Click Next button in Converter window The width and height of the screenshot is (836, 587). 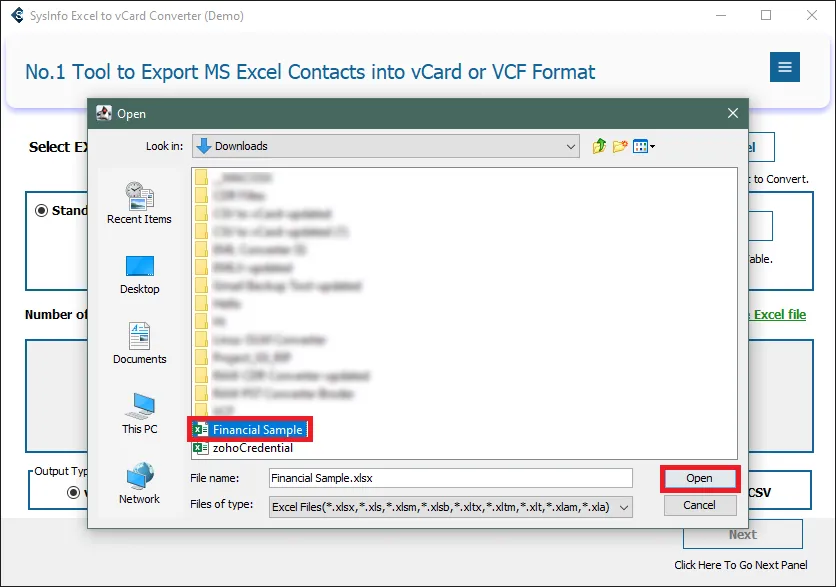click(x=743, y=534)
